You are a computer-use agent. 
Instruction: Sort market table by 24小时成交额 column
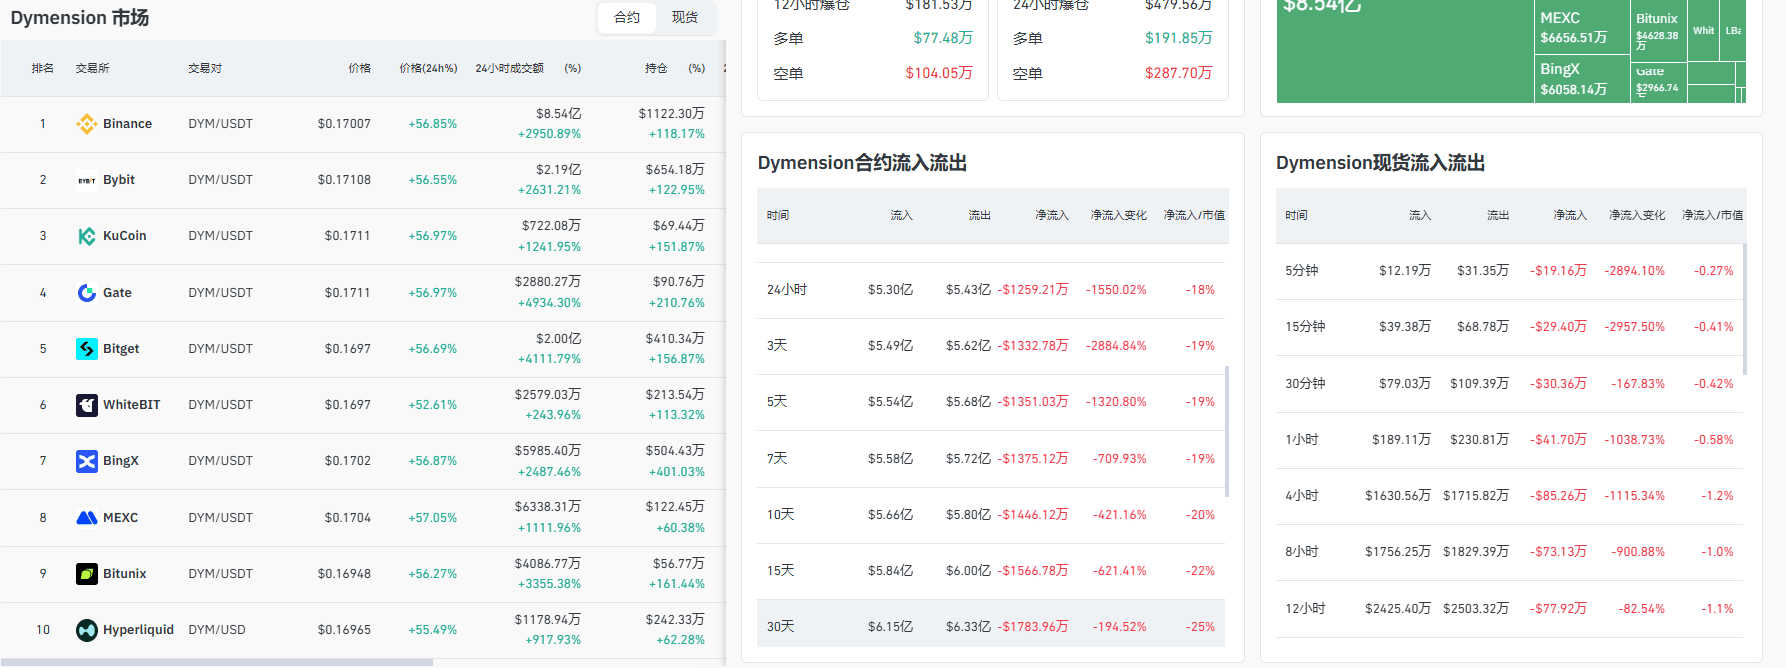[x=509, y=68]
